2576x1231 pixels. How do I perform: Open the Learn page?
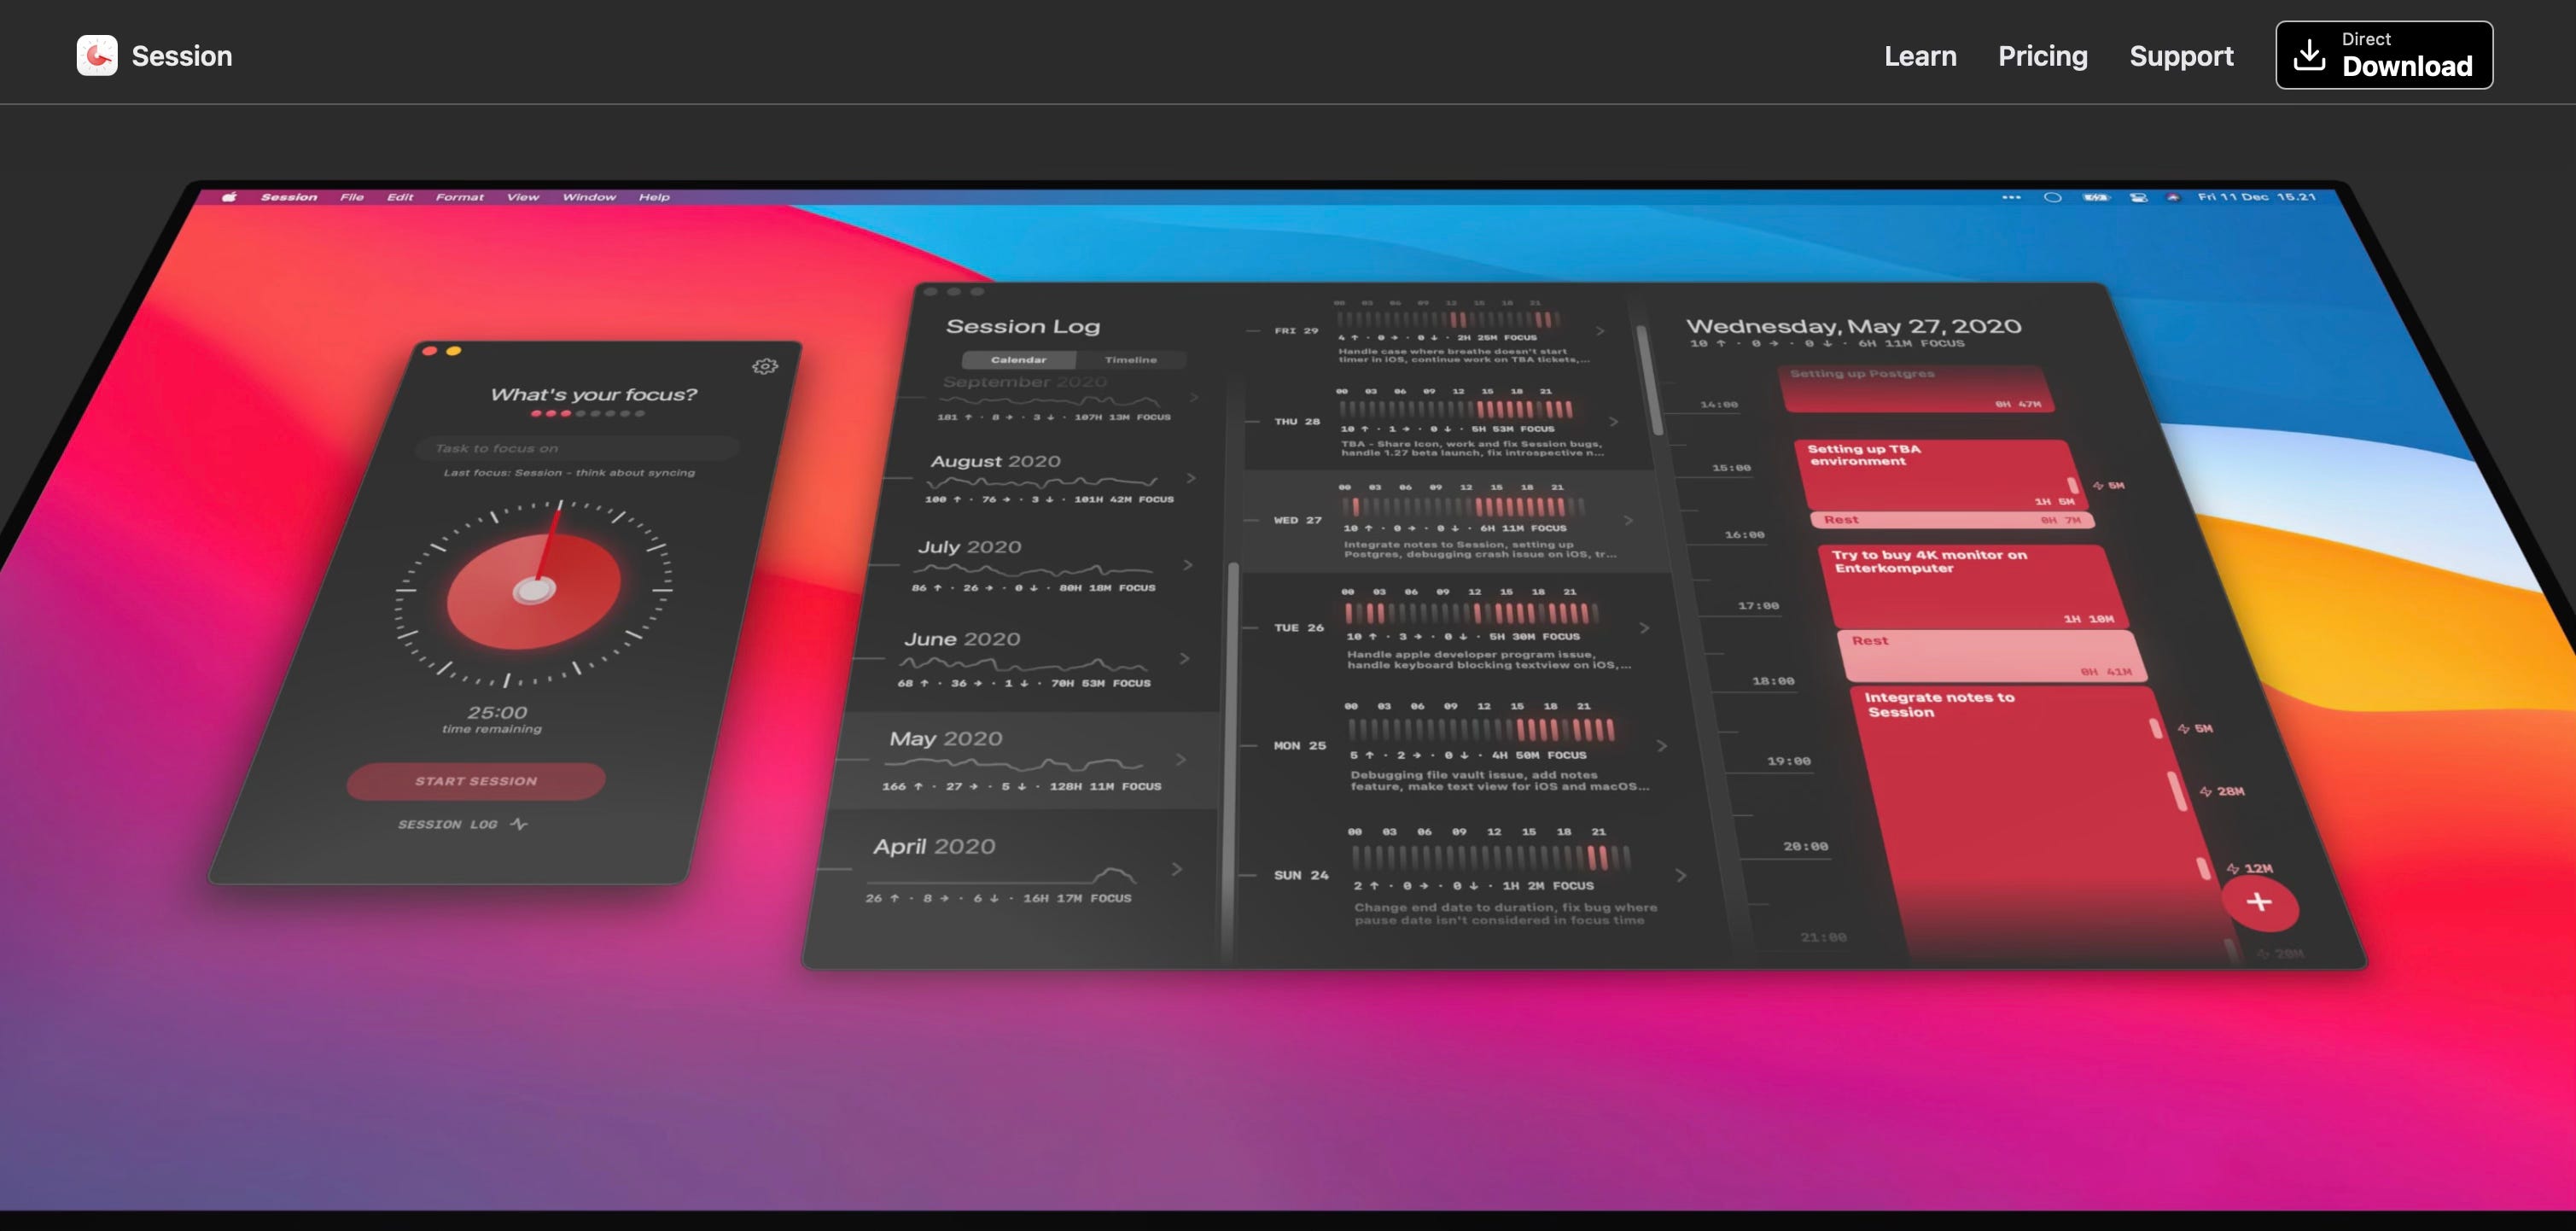pyautogui.click(x=1920, y=56)
